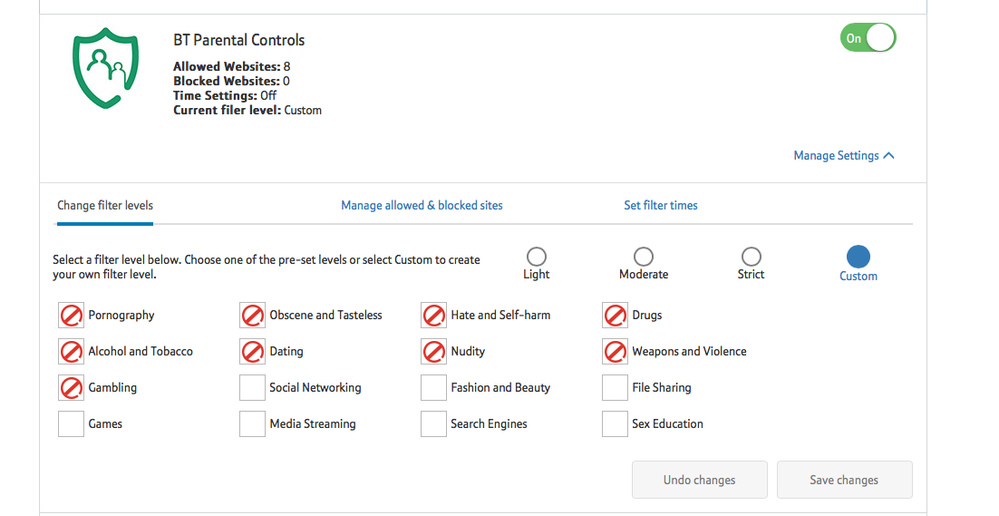
Task: Turn off the BT Parental Controls switch
Action: point(868,38)
